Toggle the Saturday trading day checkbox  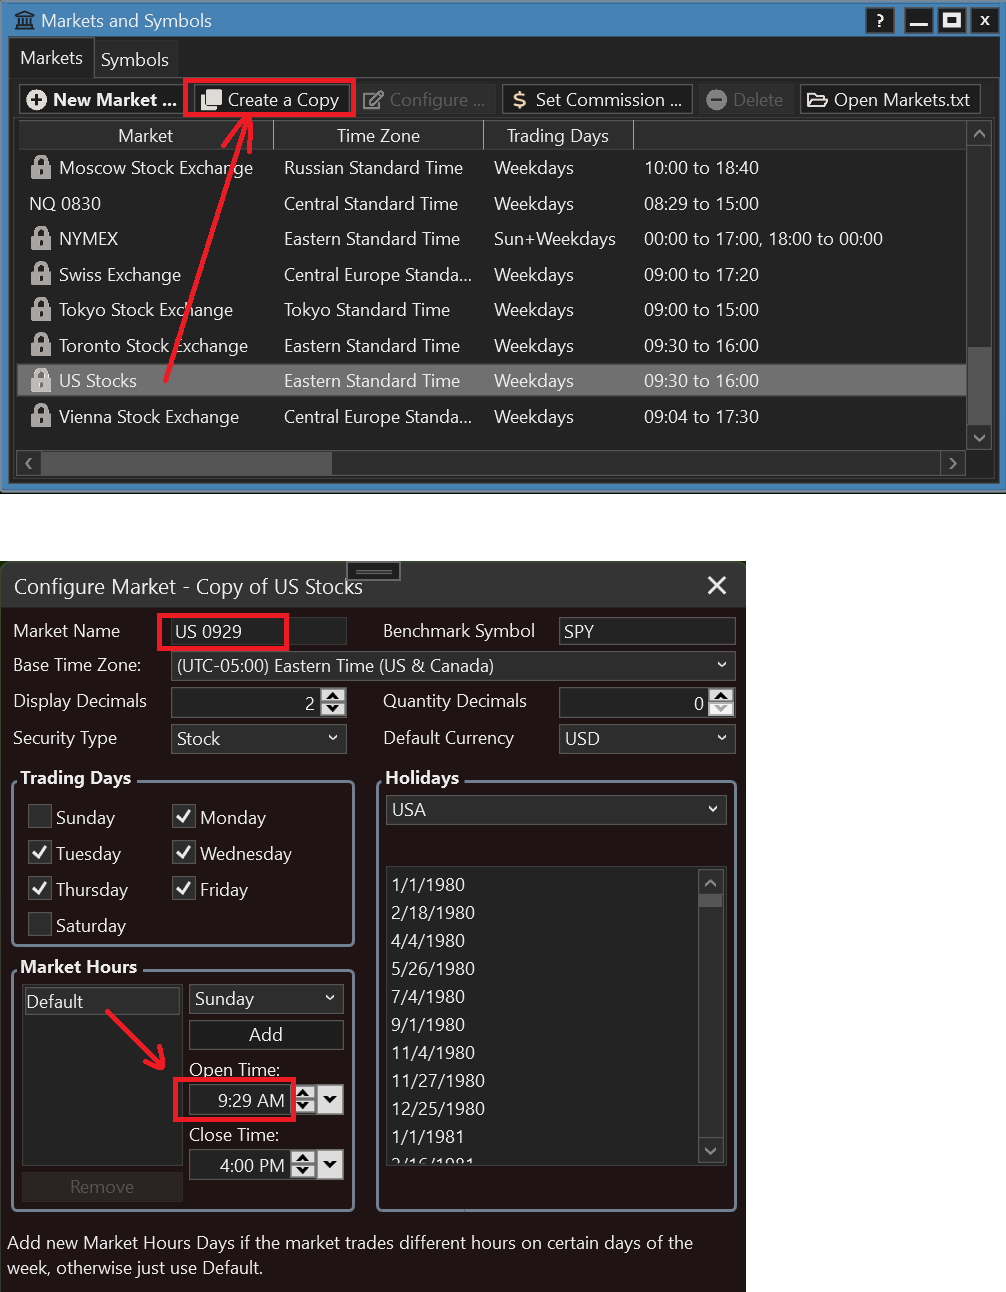[x=40, y=925]
